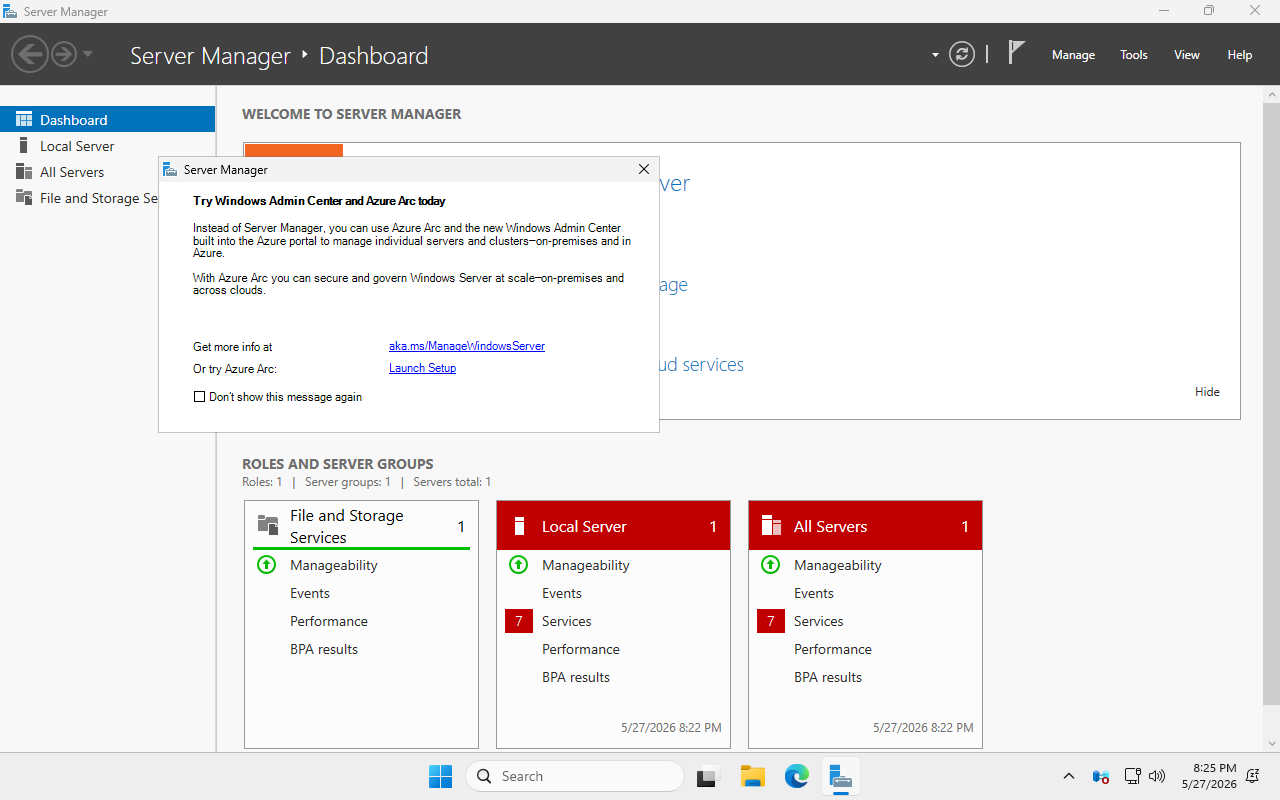Image resolution: width=1280 pixels, height=800 pixels.
Task: Select Dashboard in the sidebar
Action: 107,119
